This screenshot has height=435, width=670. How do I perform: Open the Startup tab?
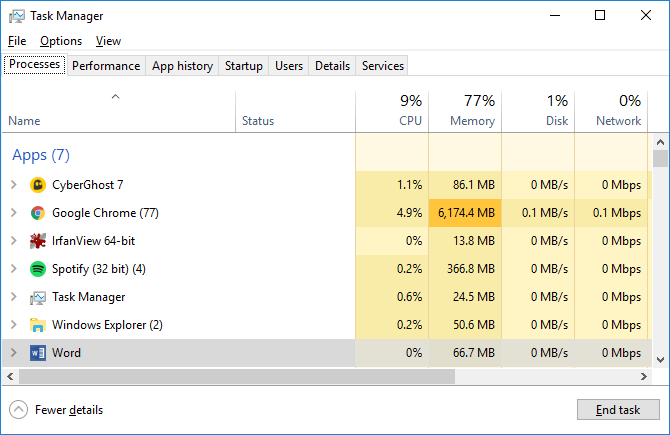coord(244,66)
